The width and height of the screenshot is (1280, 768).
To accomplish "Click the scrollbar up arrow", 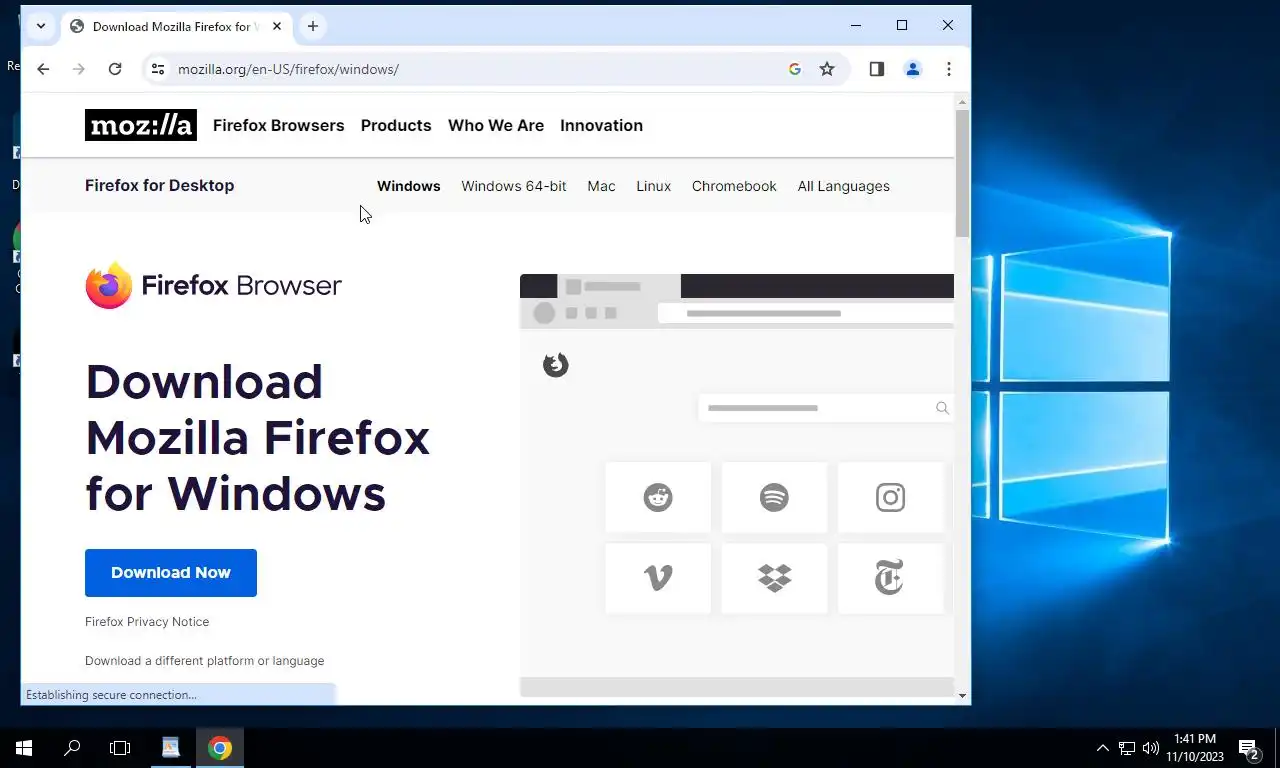I will pyautogui.click(x=962, y=102).
